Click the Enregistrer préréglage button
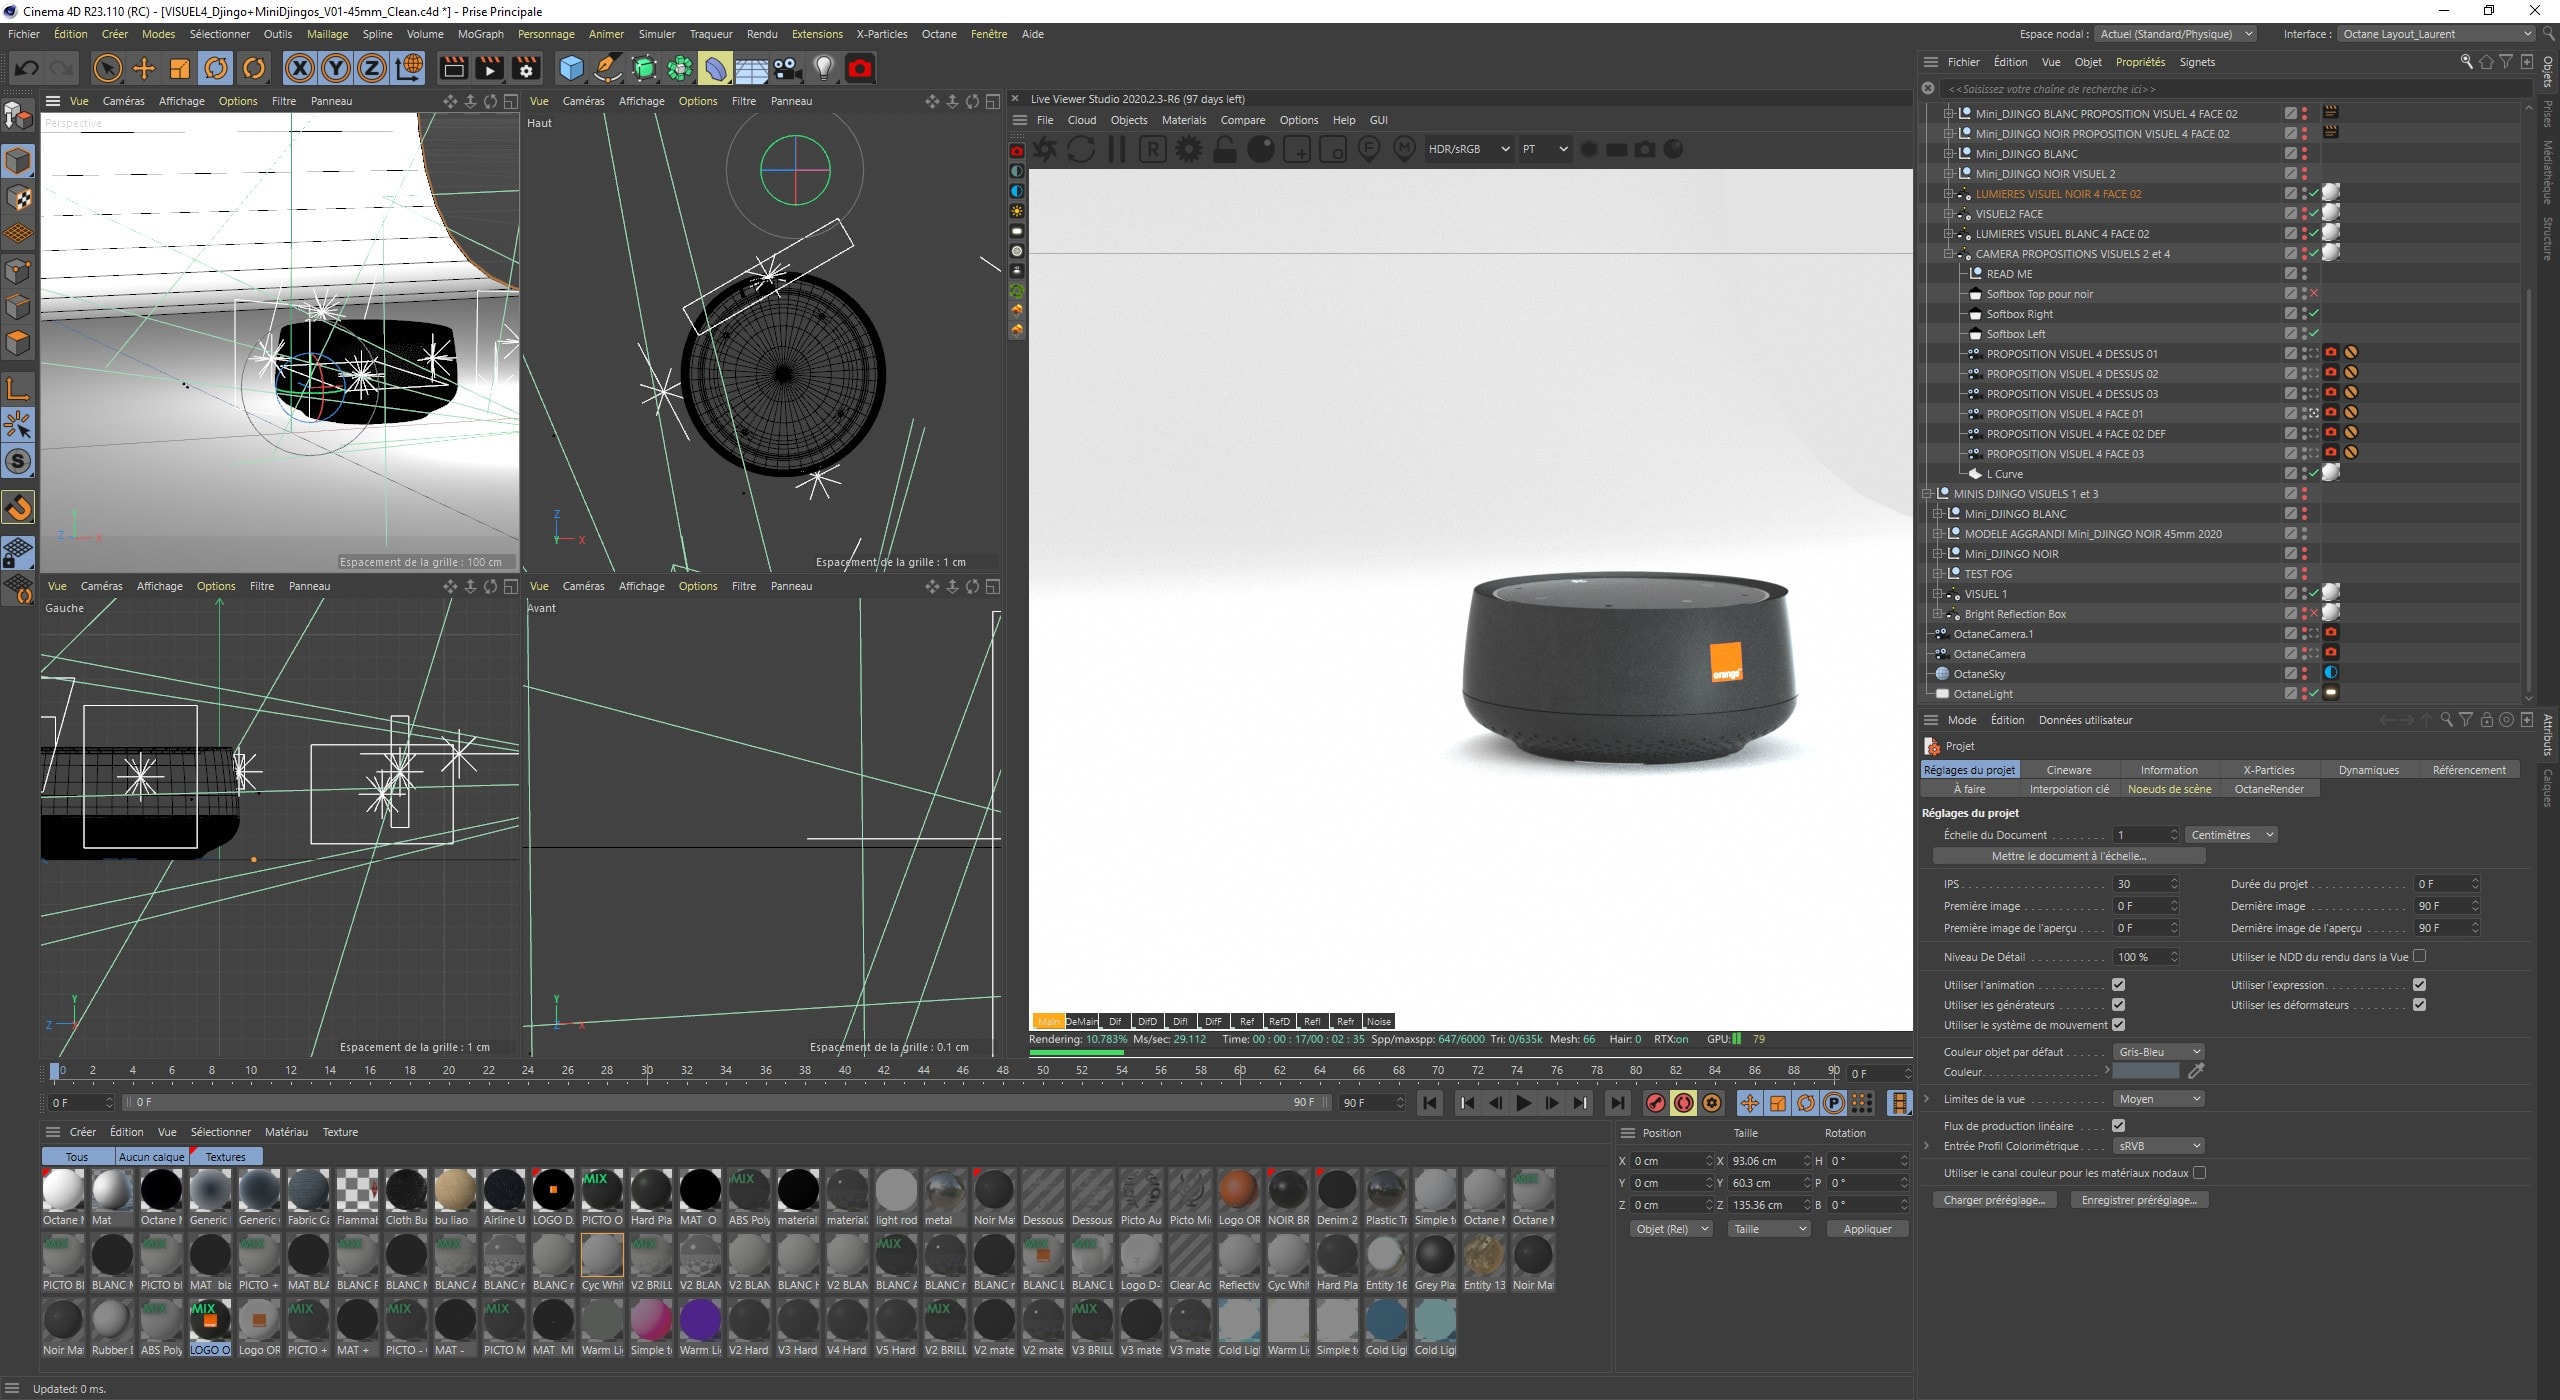The height and width of the screenshot is (1400, 2560). [x=2138, y=1200]
